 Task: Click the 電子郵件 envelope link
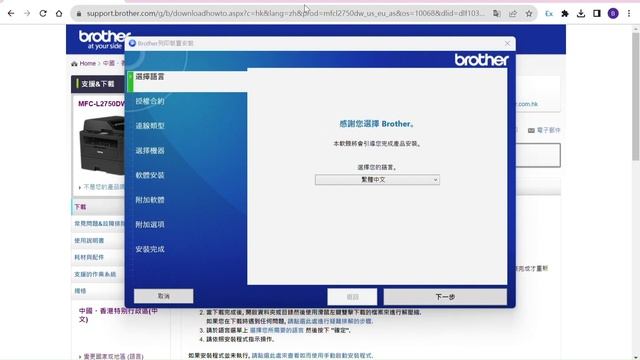pyautogui.click(x=544, y=130)
